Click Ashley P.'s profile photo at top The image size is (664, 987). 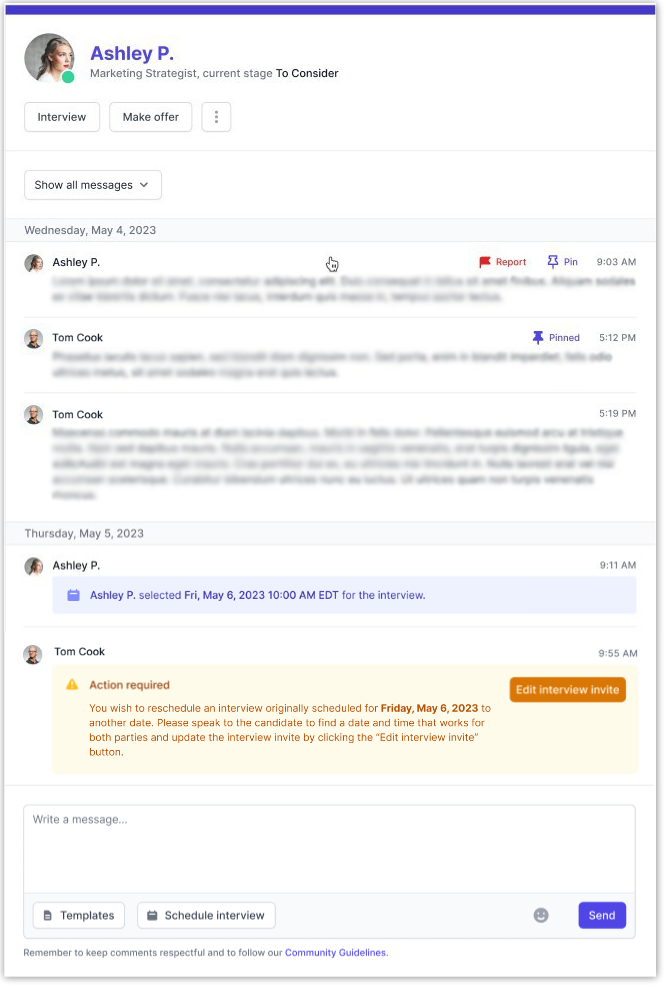click(49, 58)
